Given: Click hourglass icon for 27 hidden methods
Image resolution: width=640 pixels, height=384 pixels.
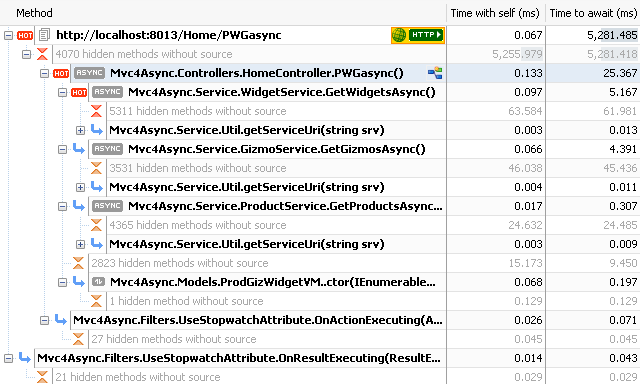Looking at the screenshot, I should [x=78, y=339].
